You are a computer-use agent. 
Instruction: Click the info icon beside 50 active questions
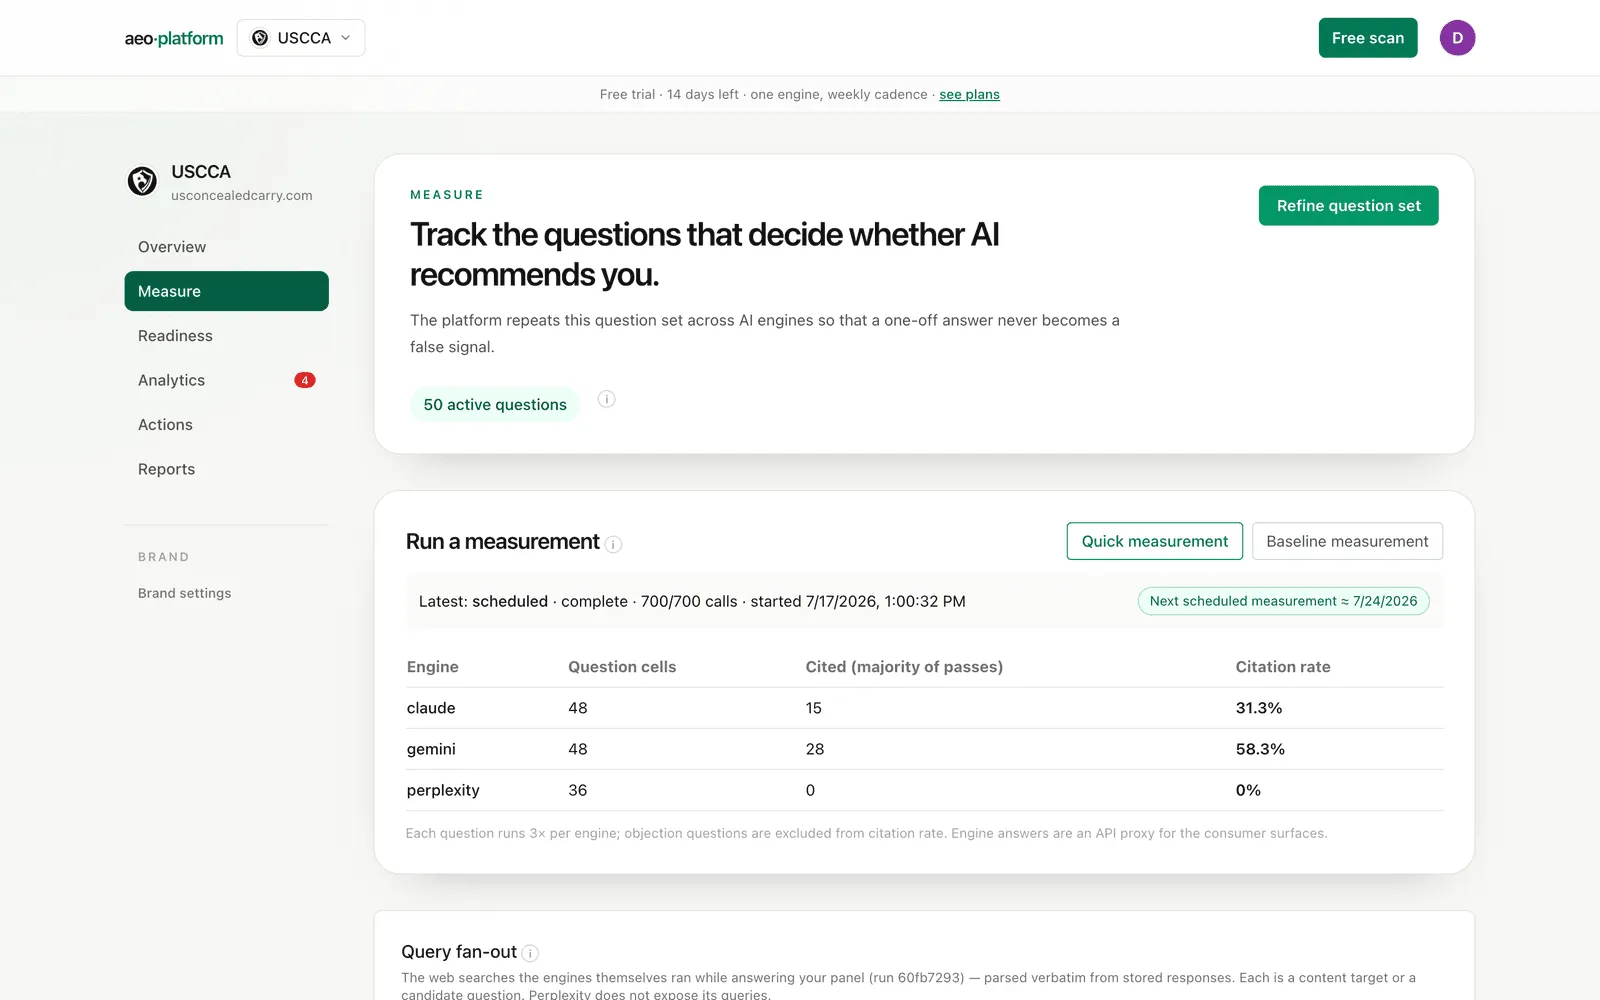[x=606, y=399]
